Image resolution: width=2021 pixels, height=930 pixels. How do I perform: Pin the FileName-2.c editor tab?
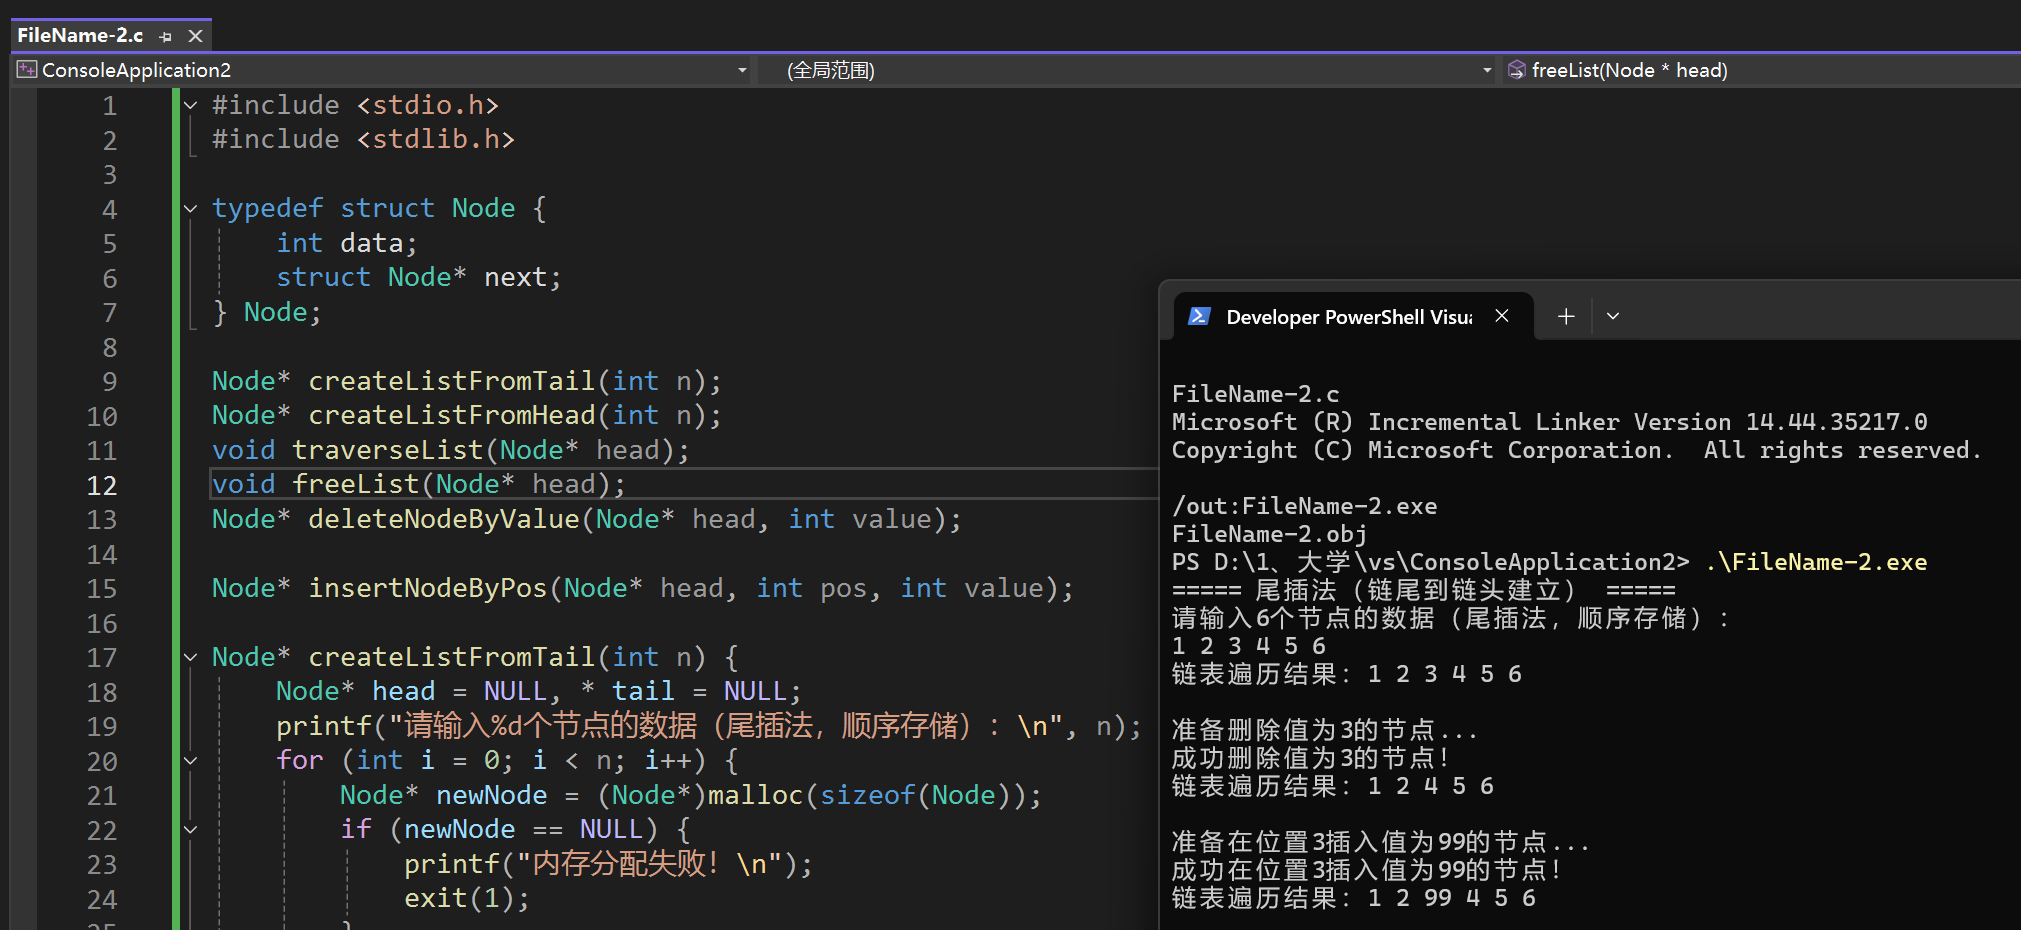[x=166, y=37]
